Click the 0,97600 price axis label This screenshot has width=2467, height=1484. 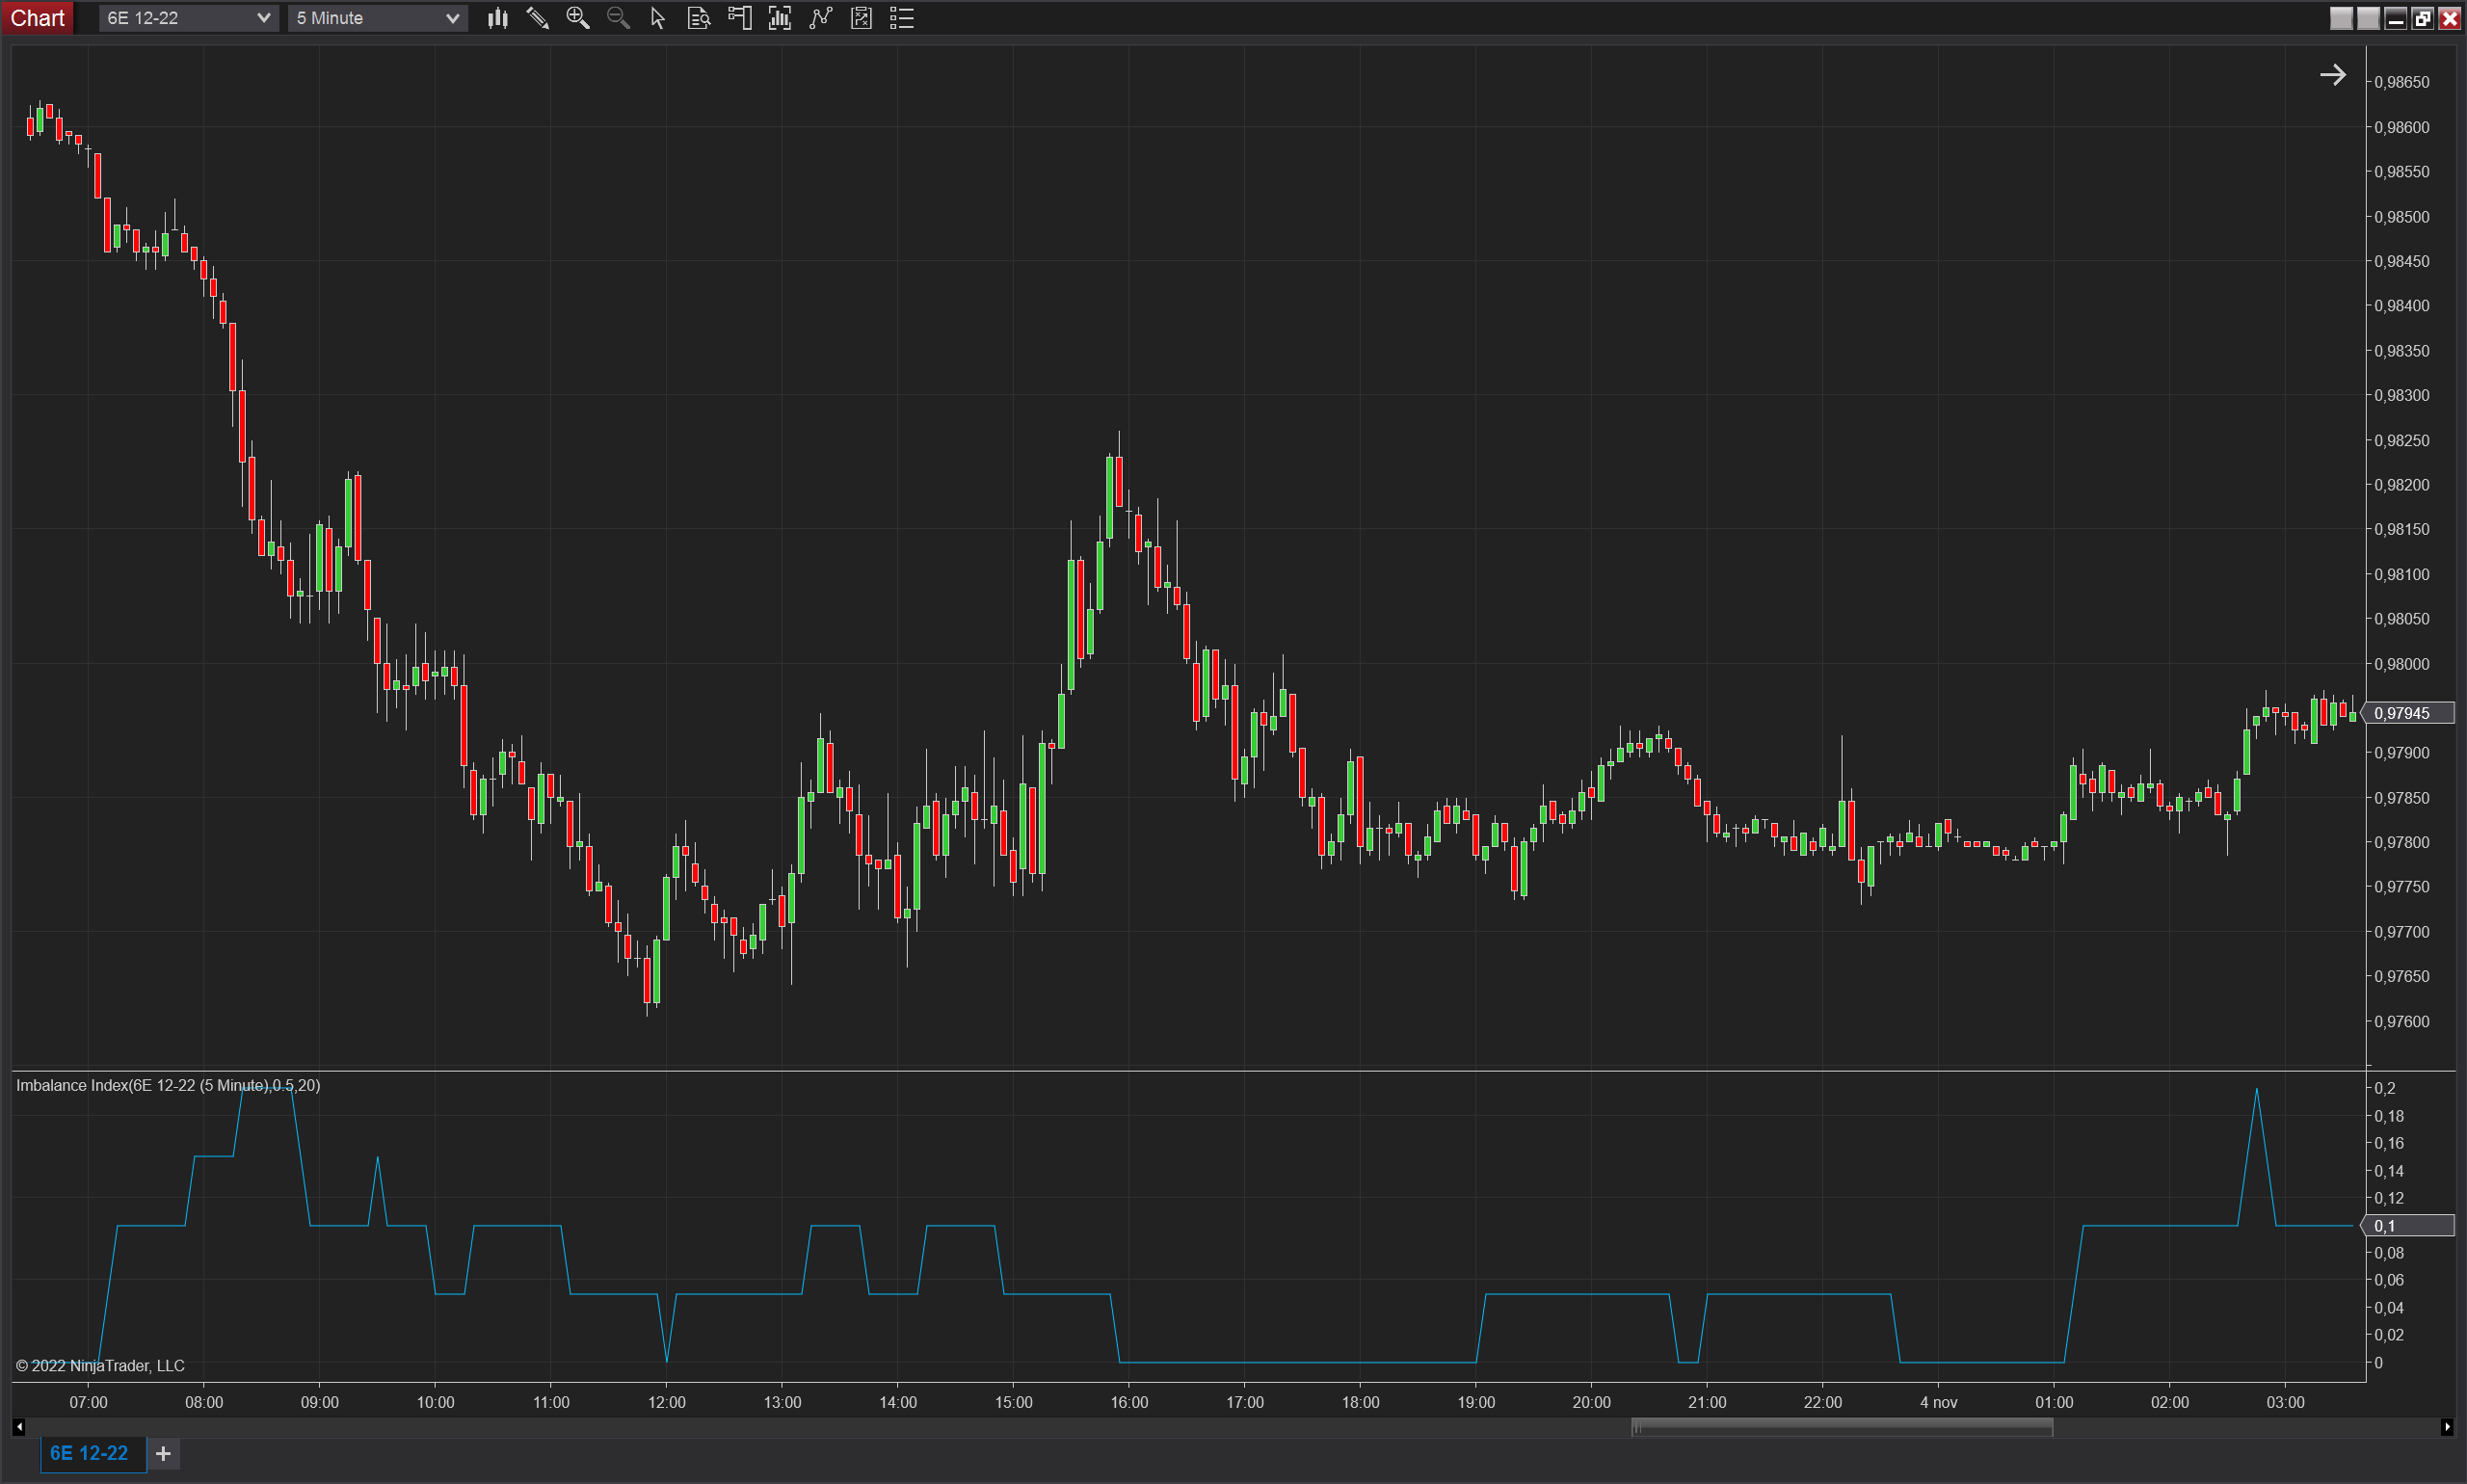click(x=2402, y=1021)
